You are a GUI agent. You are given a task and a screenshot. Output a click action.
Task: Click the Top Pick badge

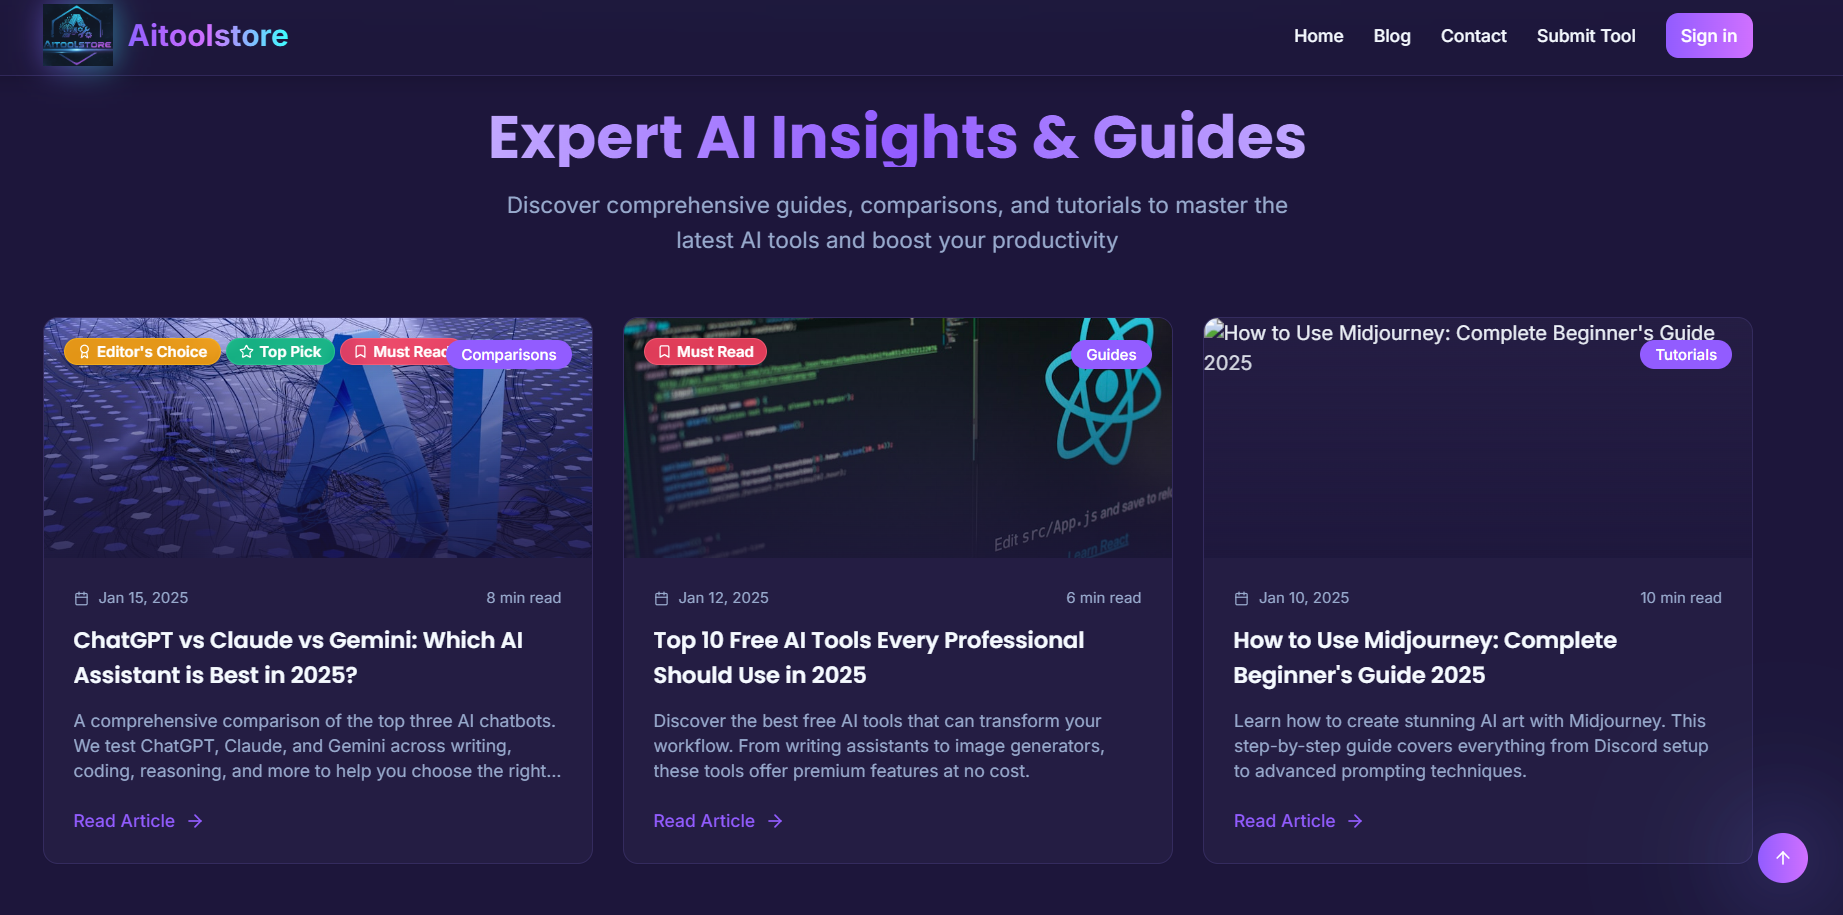pyautogui.click(x=280, y=352)
